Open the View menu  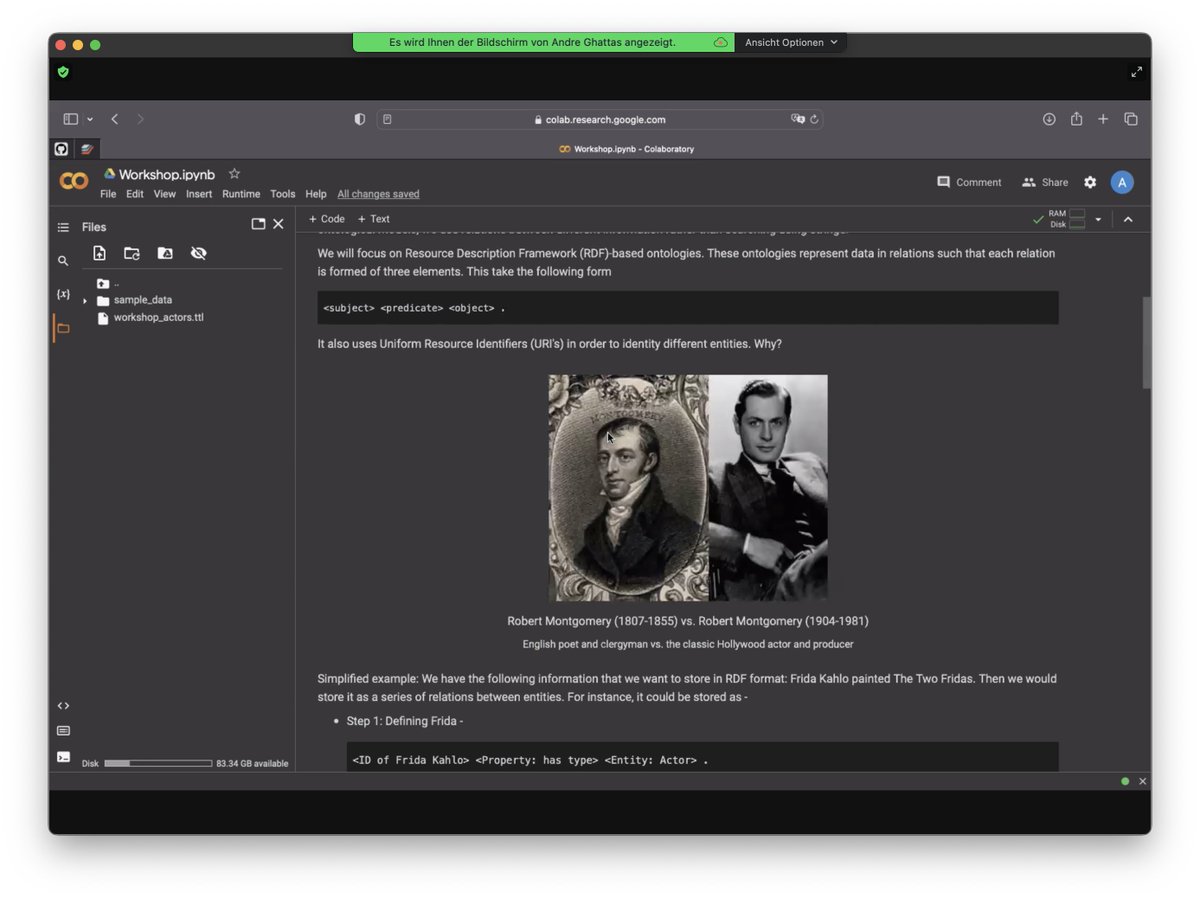[165, 194]
